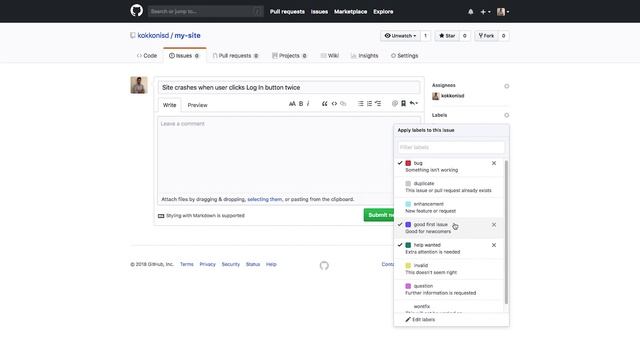Open the Status footer link
Image resolution: width=640 pixels, height=360 pixels.
(x=253, y=264)
